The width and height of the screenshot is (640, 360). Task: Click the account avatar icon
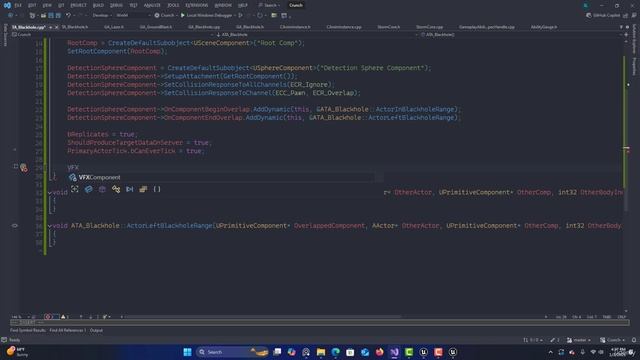(x=586, y=5)
